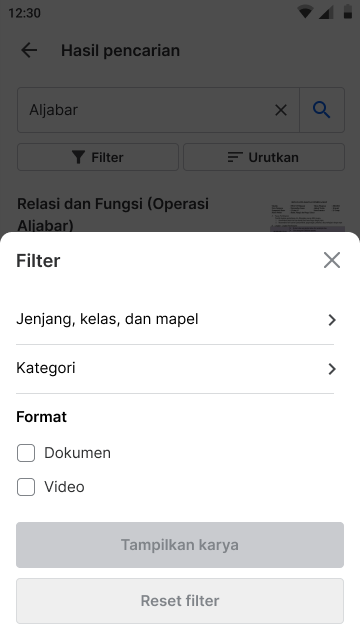Open the Relasi dan Fungsi document thumbnail
The height and width of the screenshot is (640, 361).
(307, 216)
